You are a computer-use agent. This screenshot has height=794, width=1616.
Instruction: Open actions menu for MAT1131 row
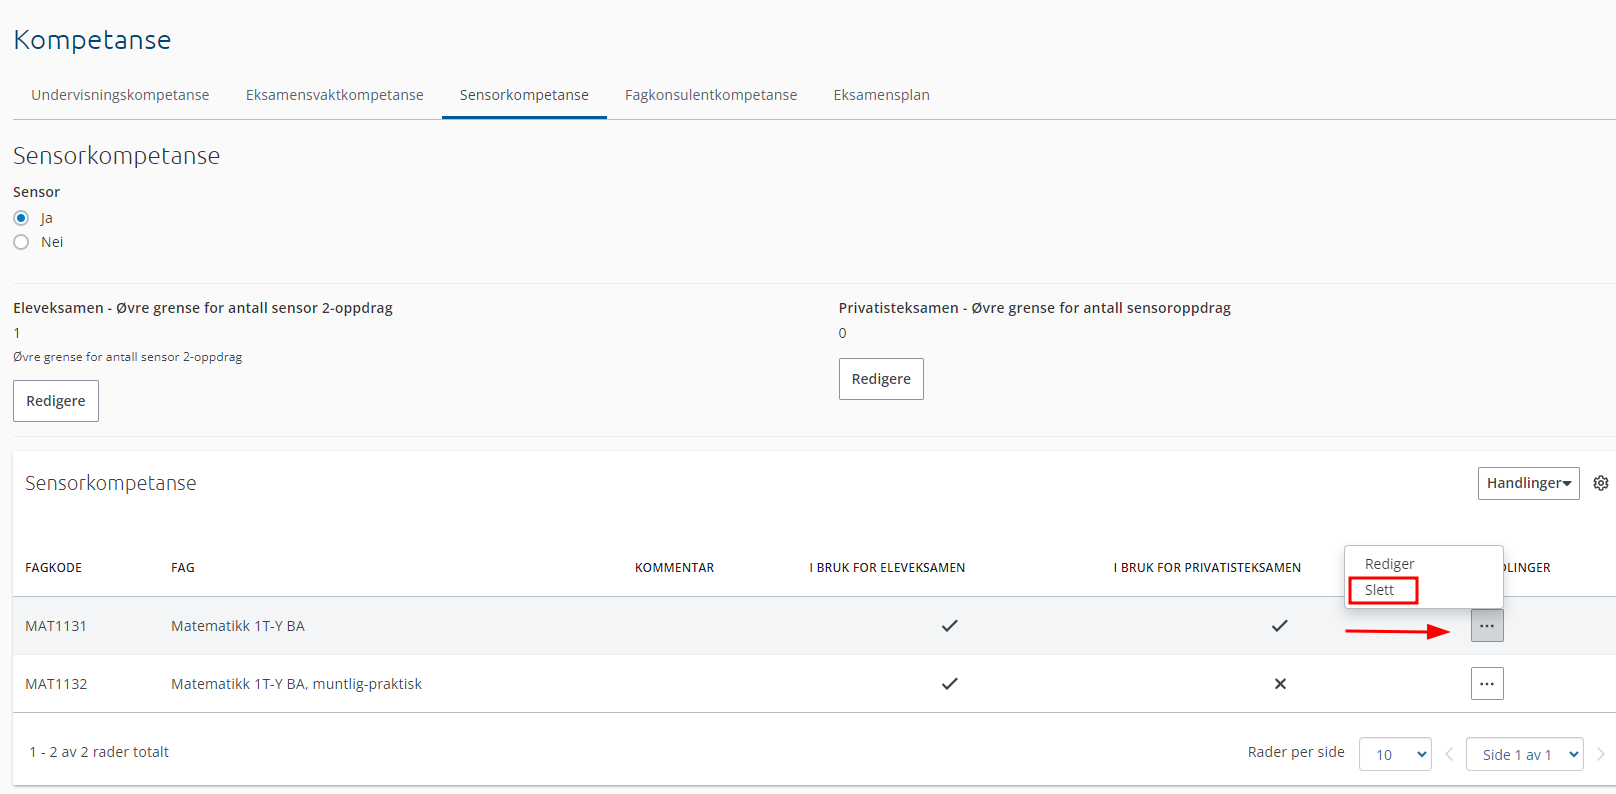click(1487, 626)
